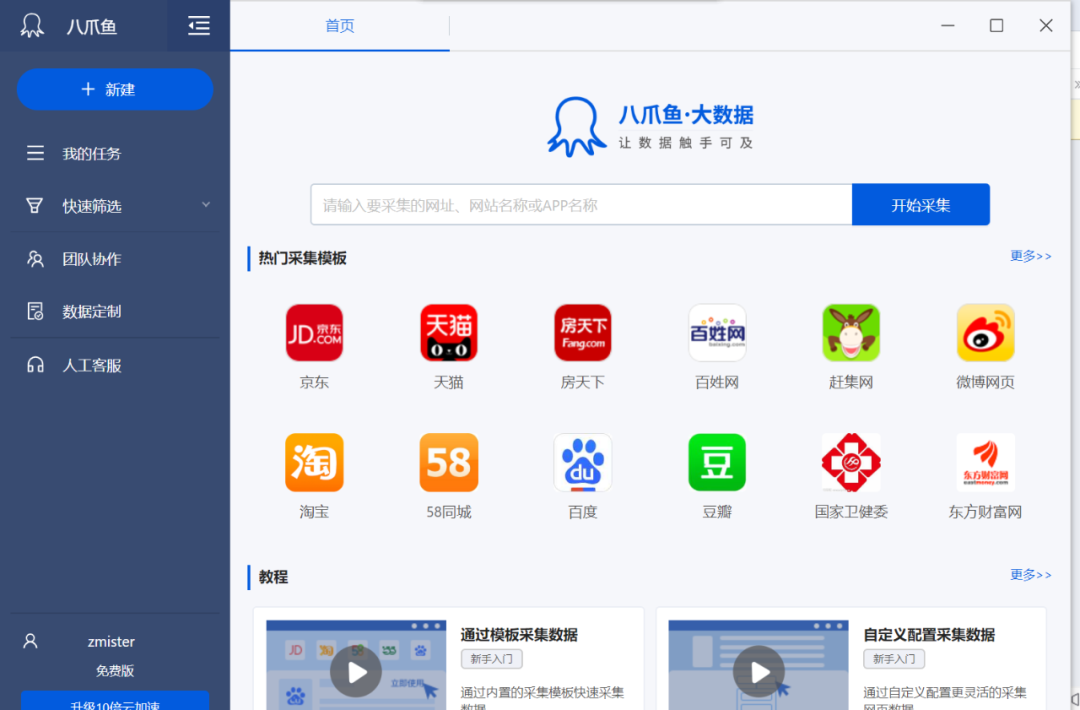Expand the 快速筛选 chevron arrow

click(x=206, y=205)
